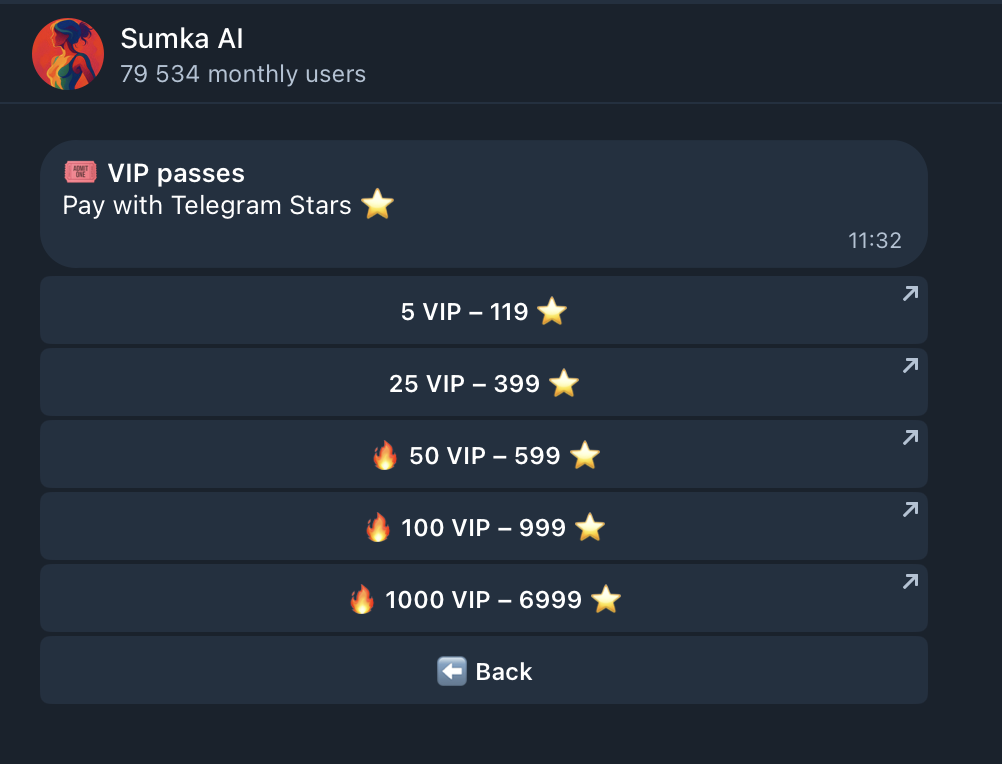Click the Sumka AI profile avatar
The height and width of the screenshot is (764, 1002).
tap(67, 53)
